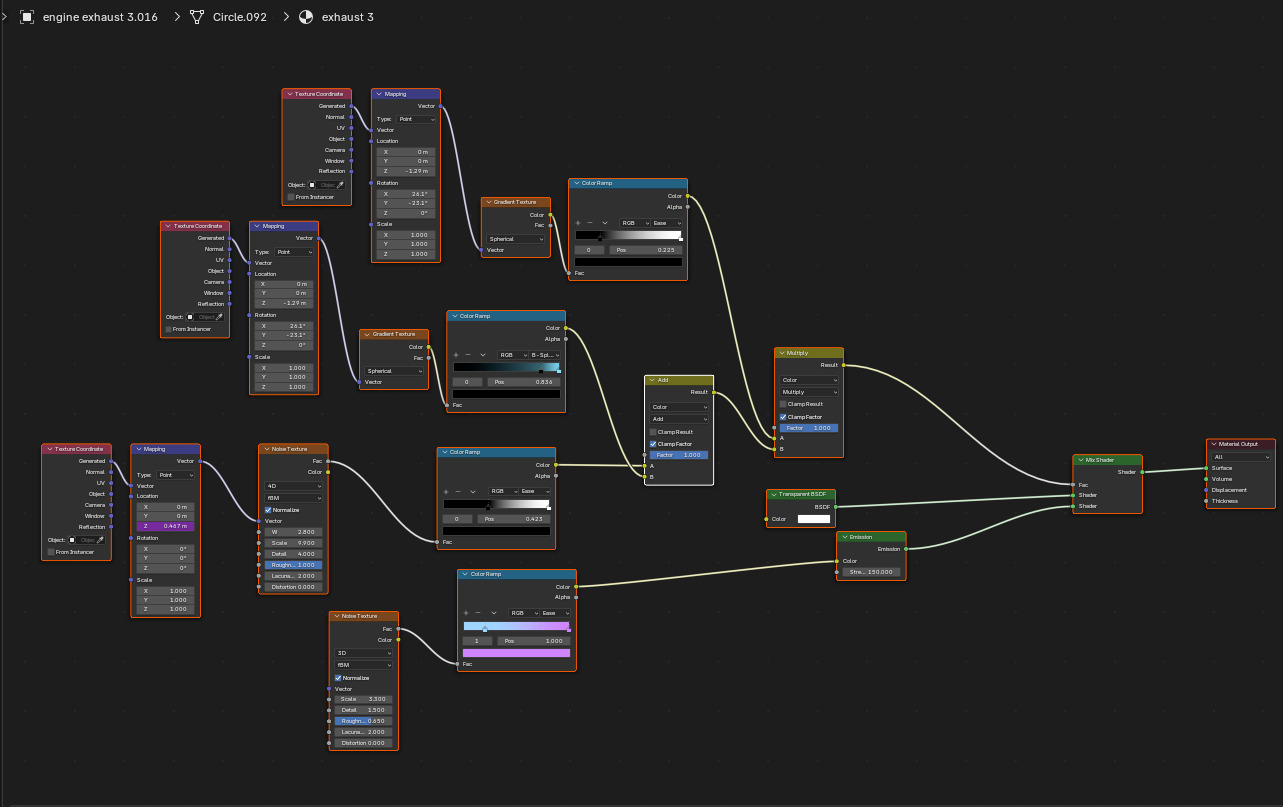Click W 2.800 field in Noise Texture
This screenshot has height=807, width=1283.
point(293,532)
